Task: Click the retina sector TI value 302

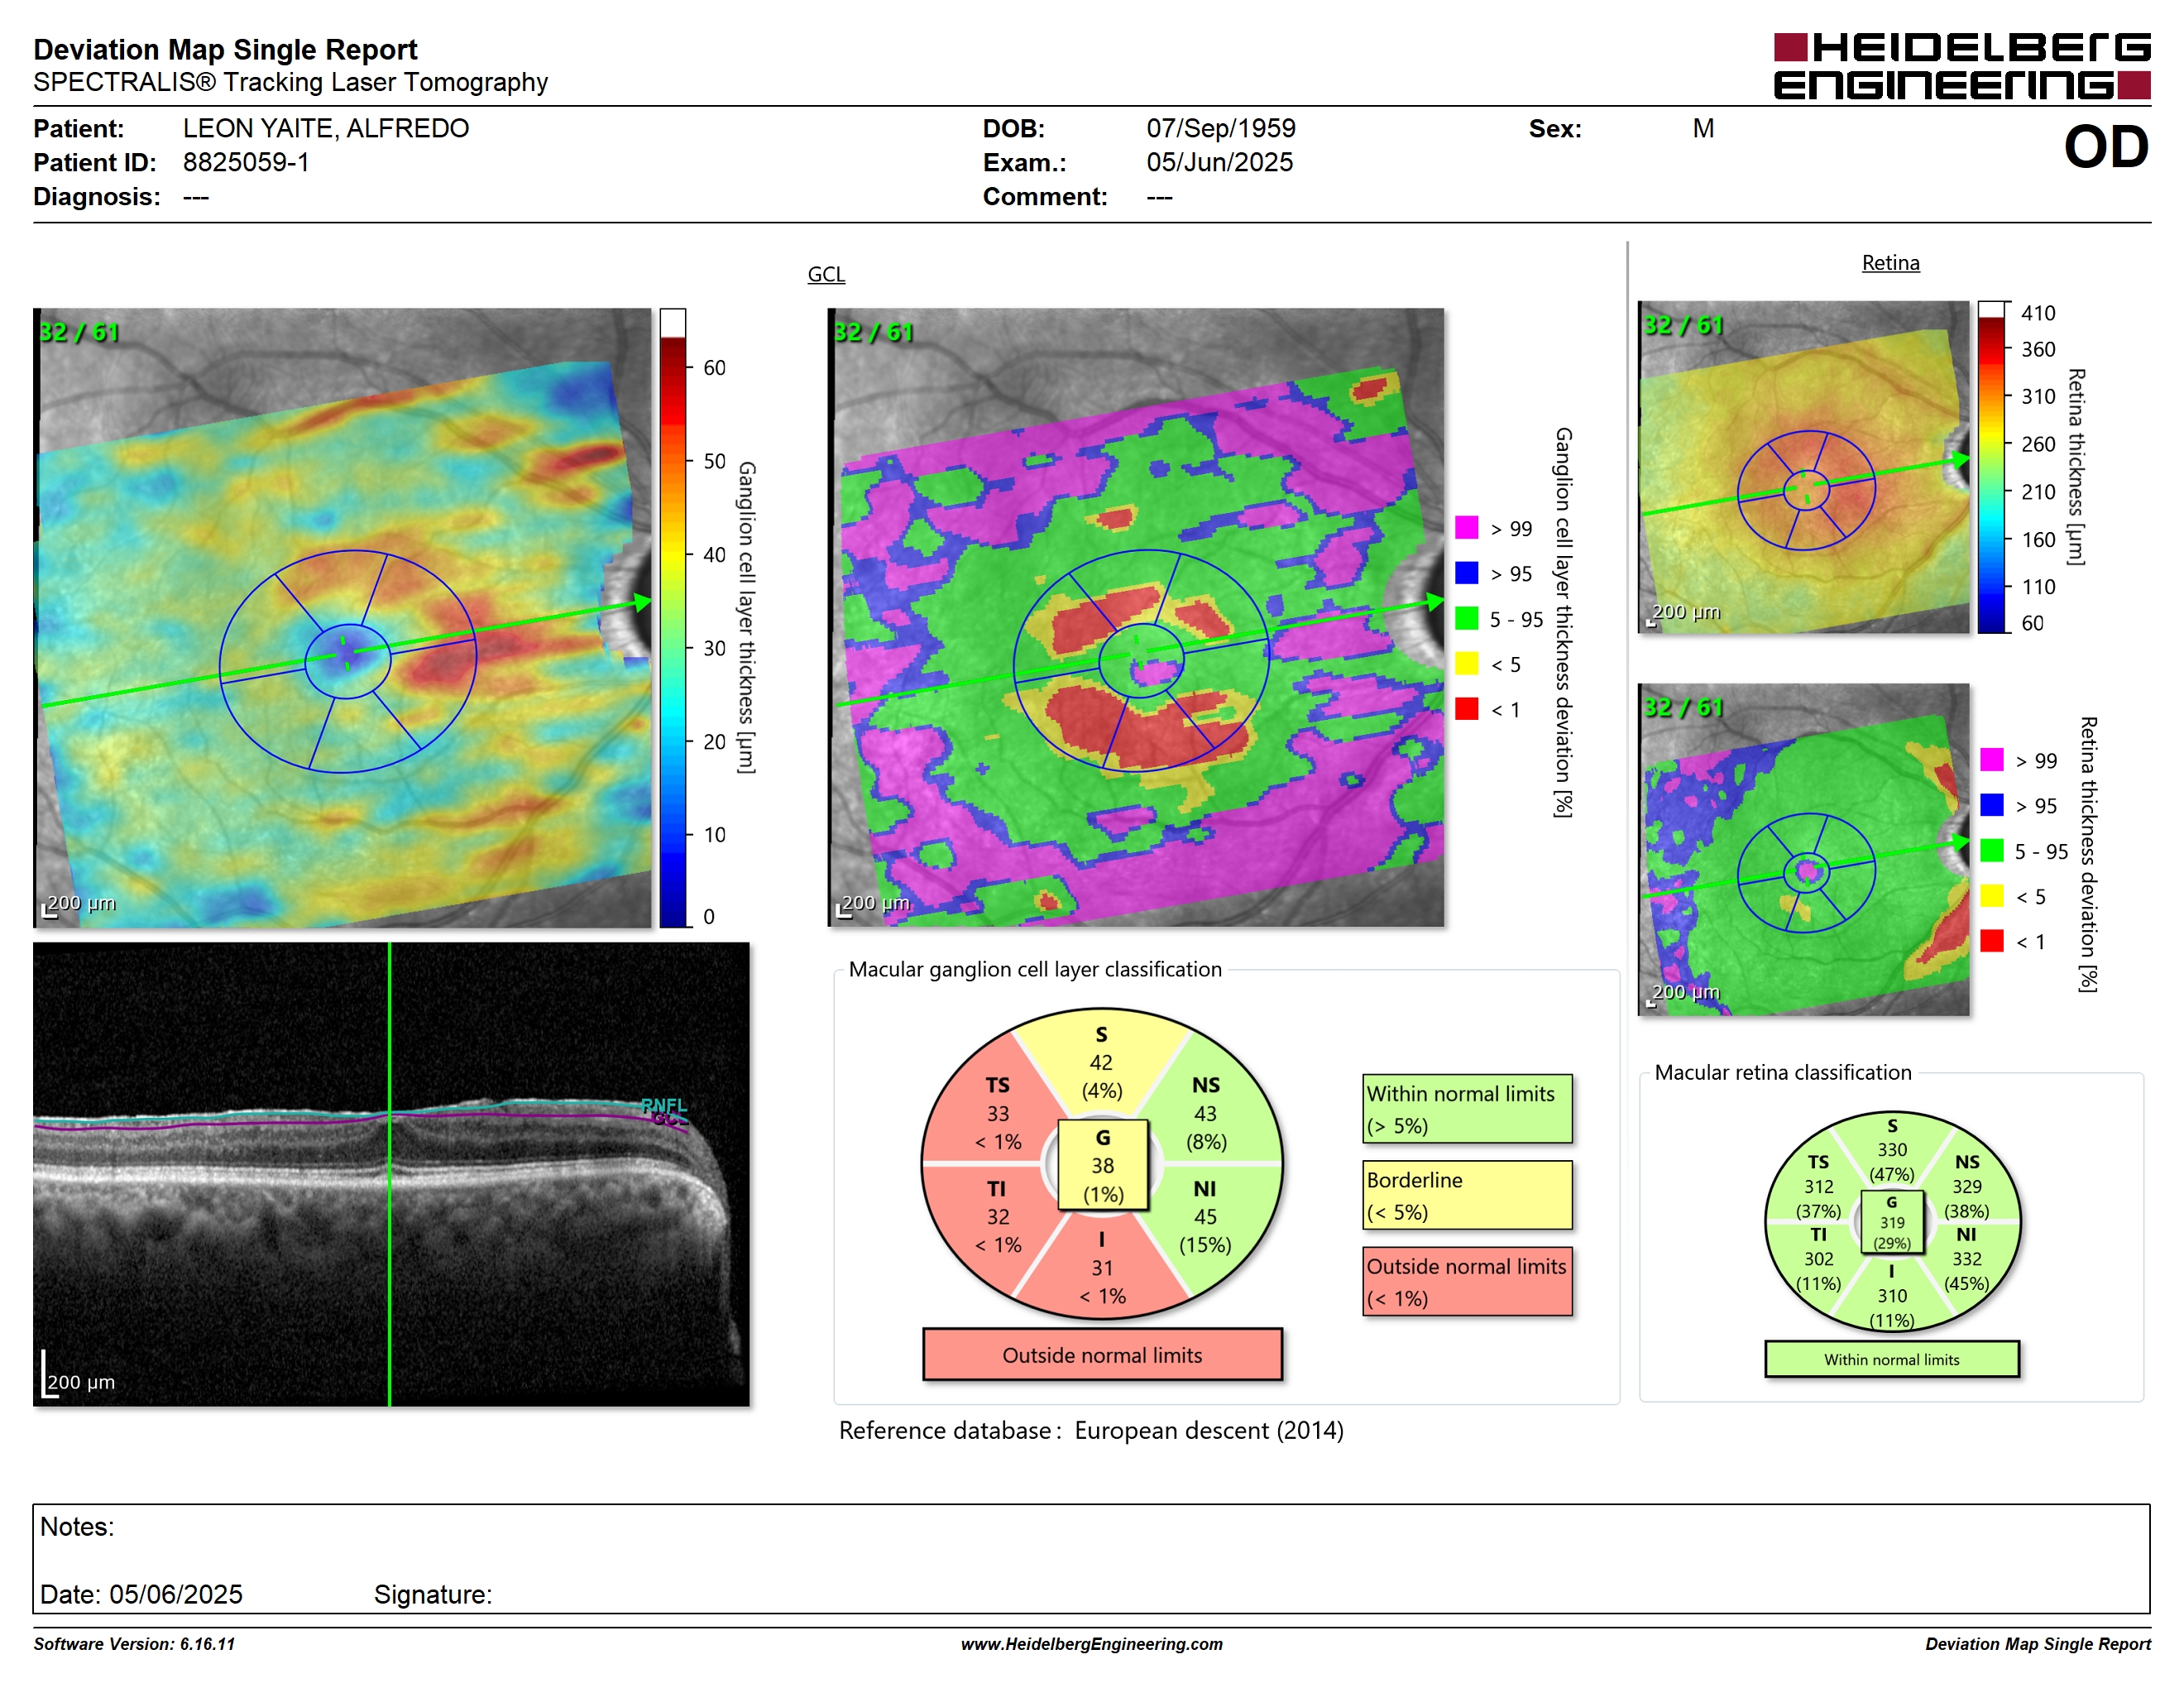Action: [1819, 1260]
